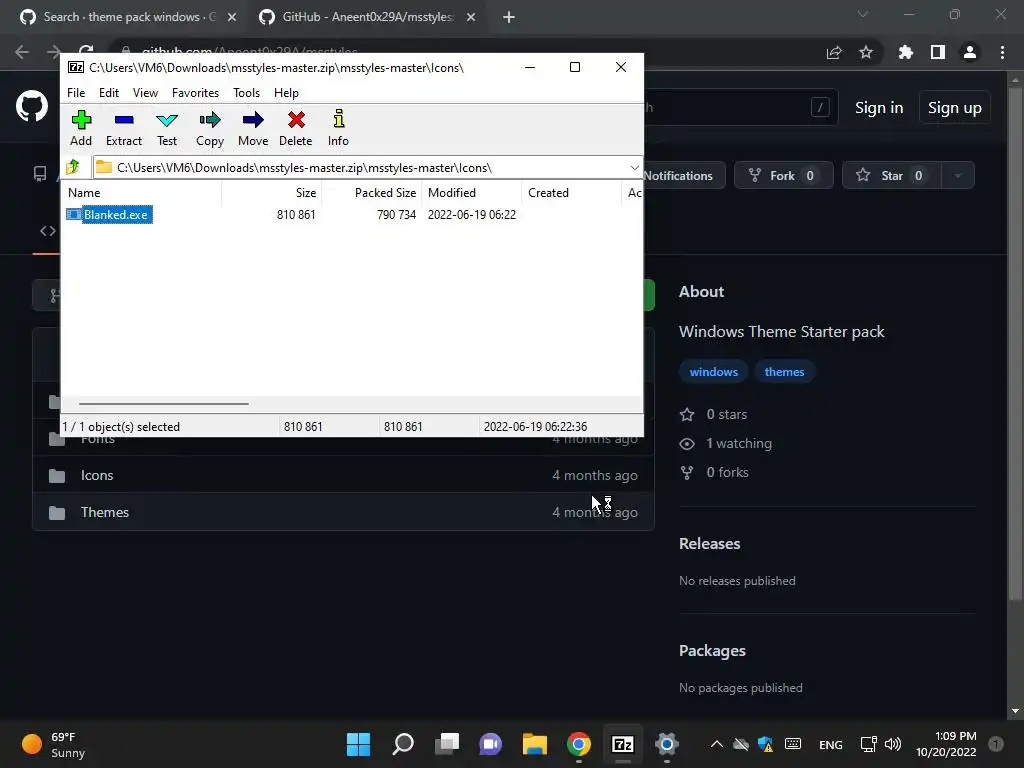Close the GitHub Aneent0x29A/msstyles tab

coord(471,18)
